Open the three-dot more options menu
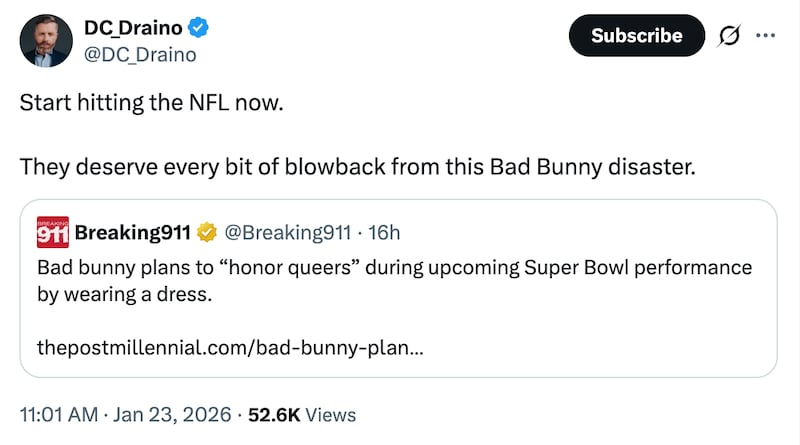Viewport: 800px width, 445px height. (766, 36)
